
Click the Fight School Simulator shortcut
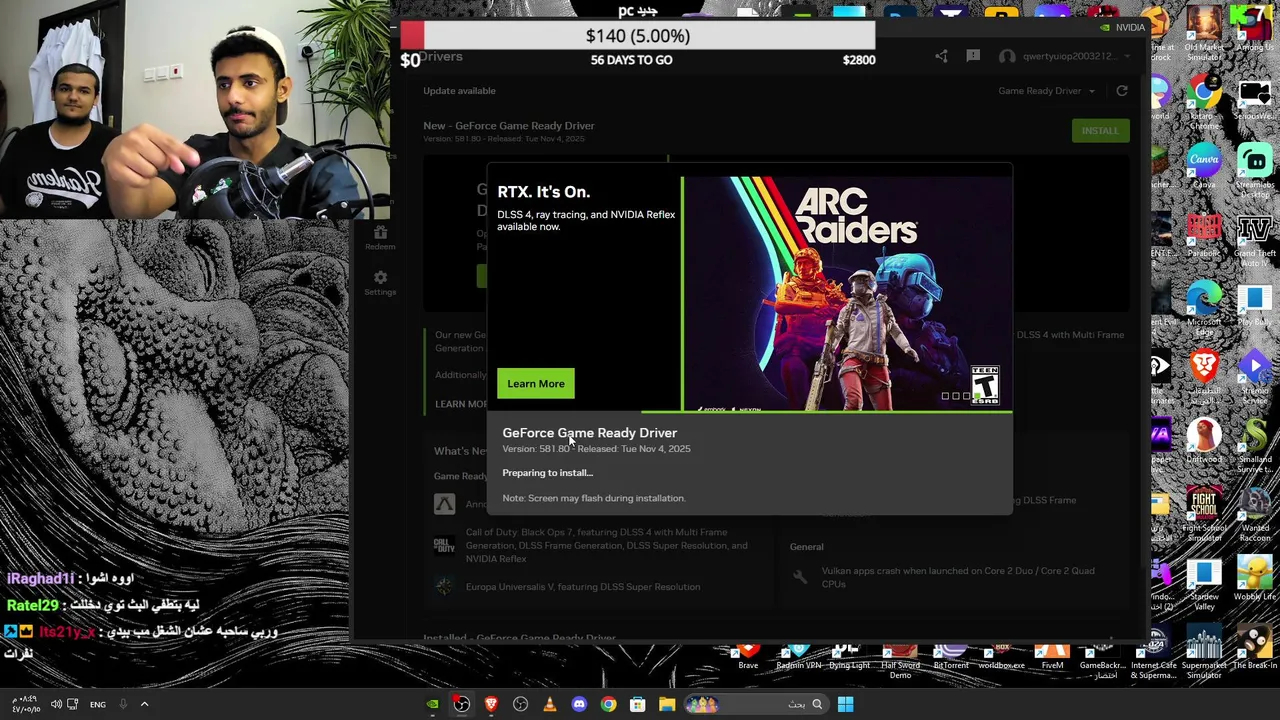(x=1204, y=514)
